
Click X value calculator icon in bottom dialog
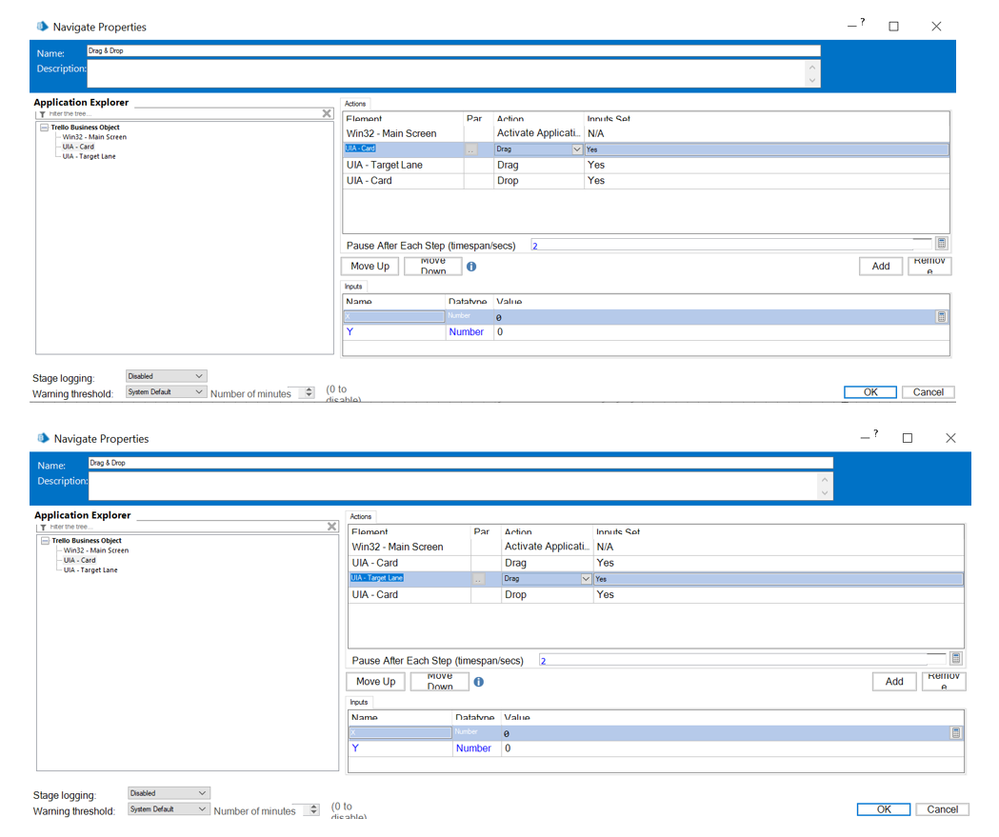tap(956, 733)
